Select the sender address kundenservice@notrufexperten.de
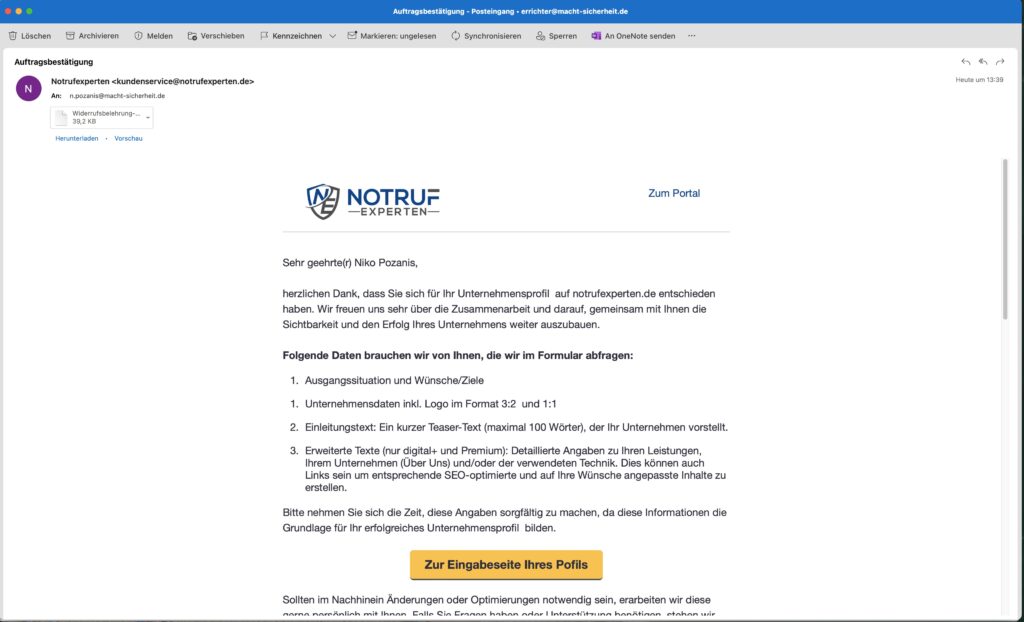Viewport: 1024px width, 622px height. (183, 82)
